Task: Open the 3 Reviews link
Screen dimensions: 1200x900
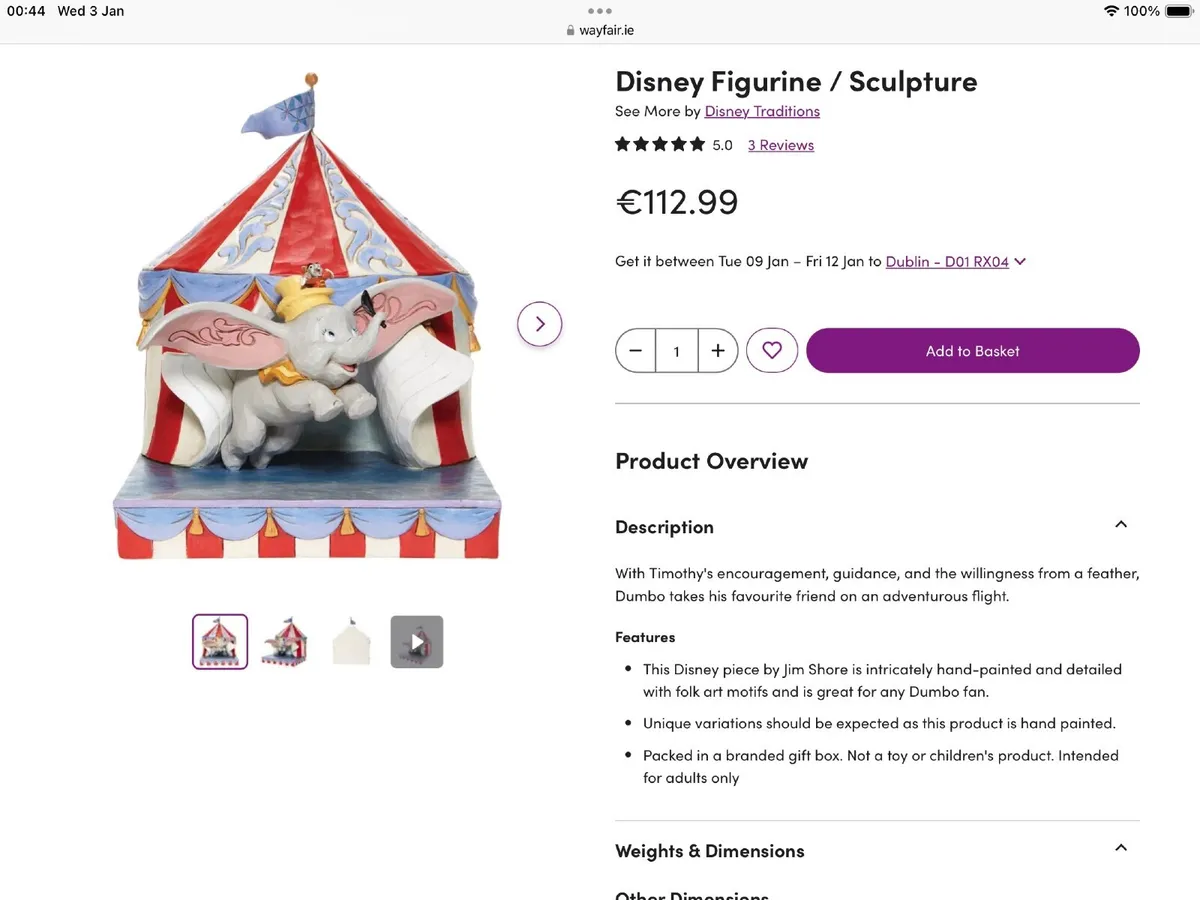Action: (780, 144)
